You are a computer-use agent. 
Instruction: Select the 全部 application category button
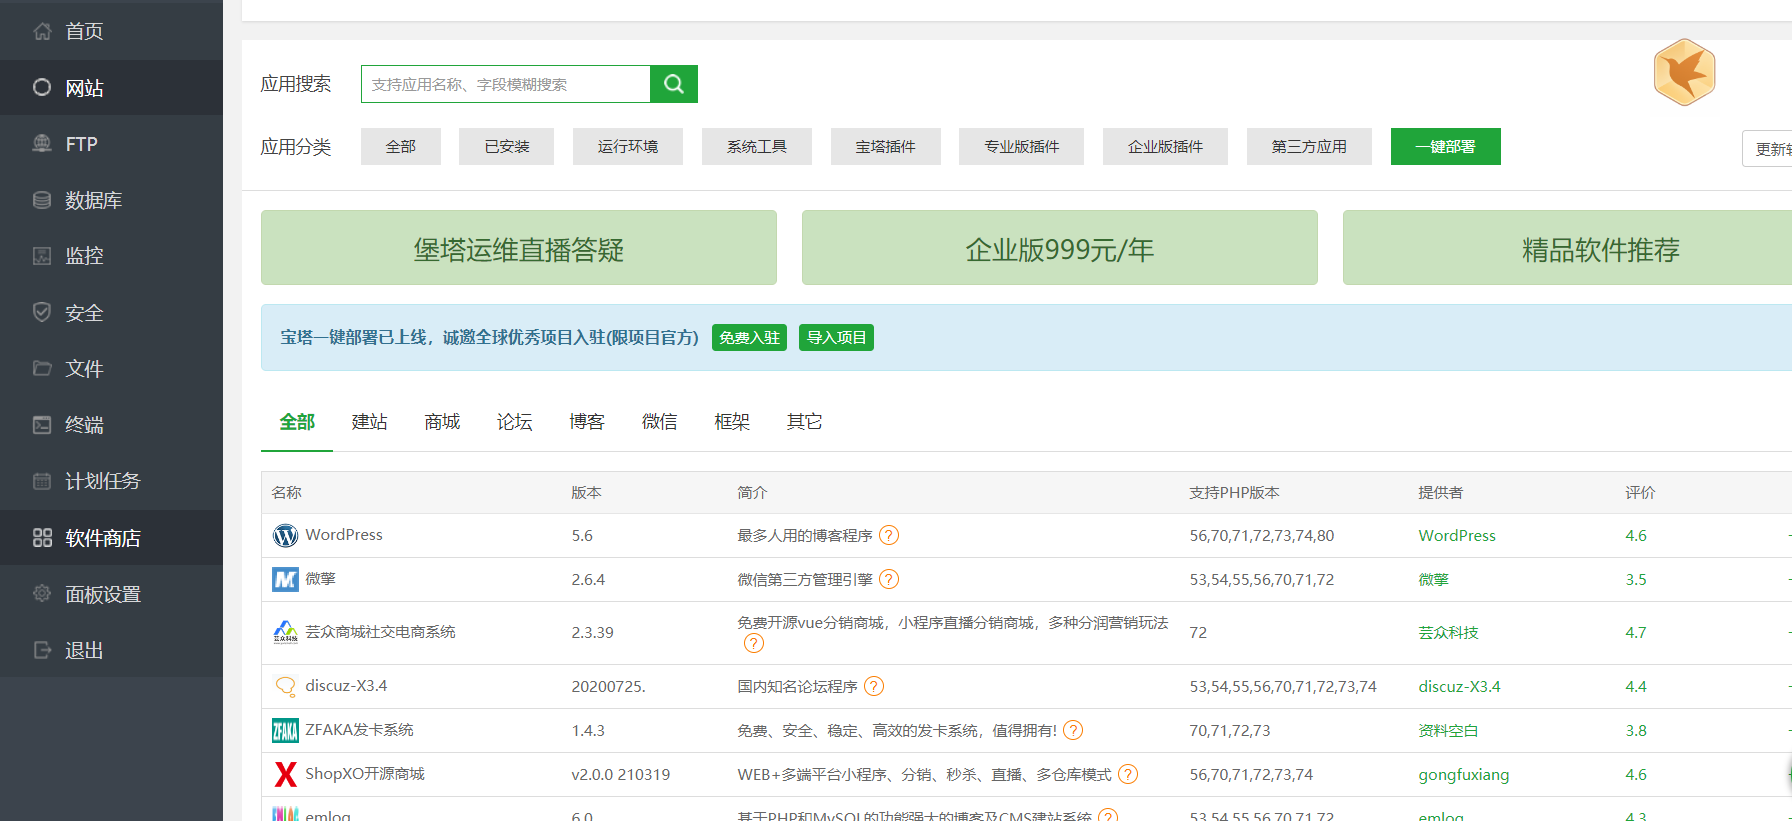[401, 146]
